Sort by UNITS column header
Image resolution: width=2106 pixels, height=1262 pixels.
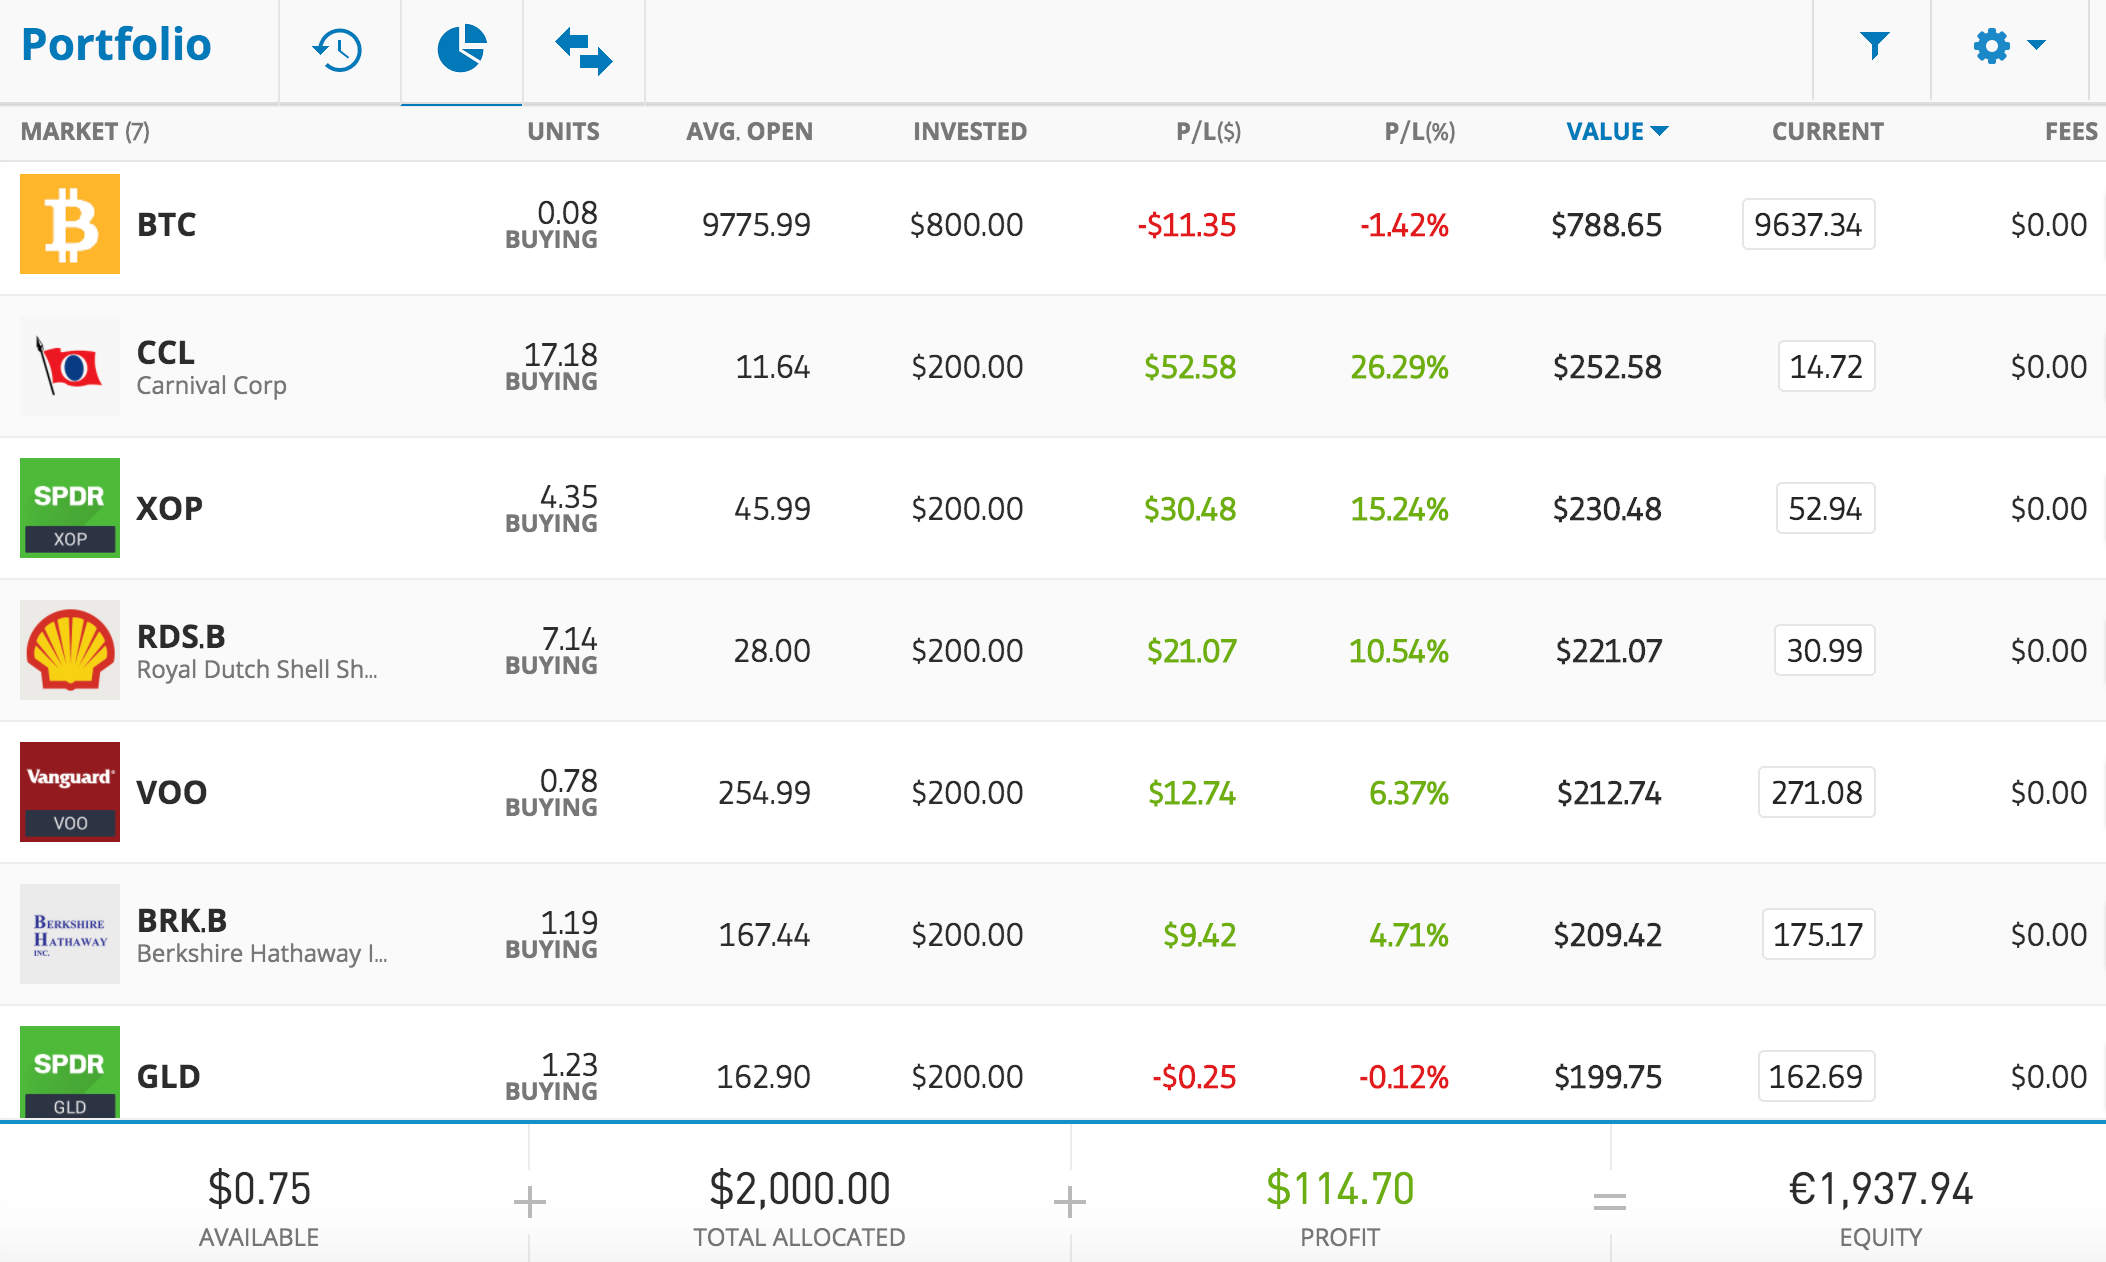563,131
